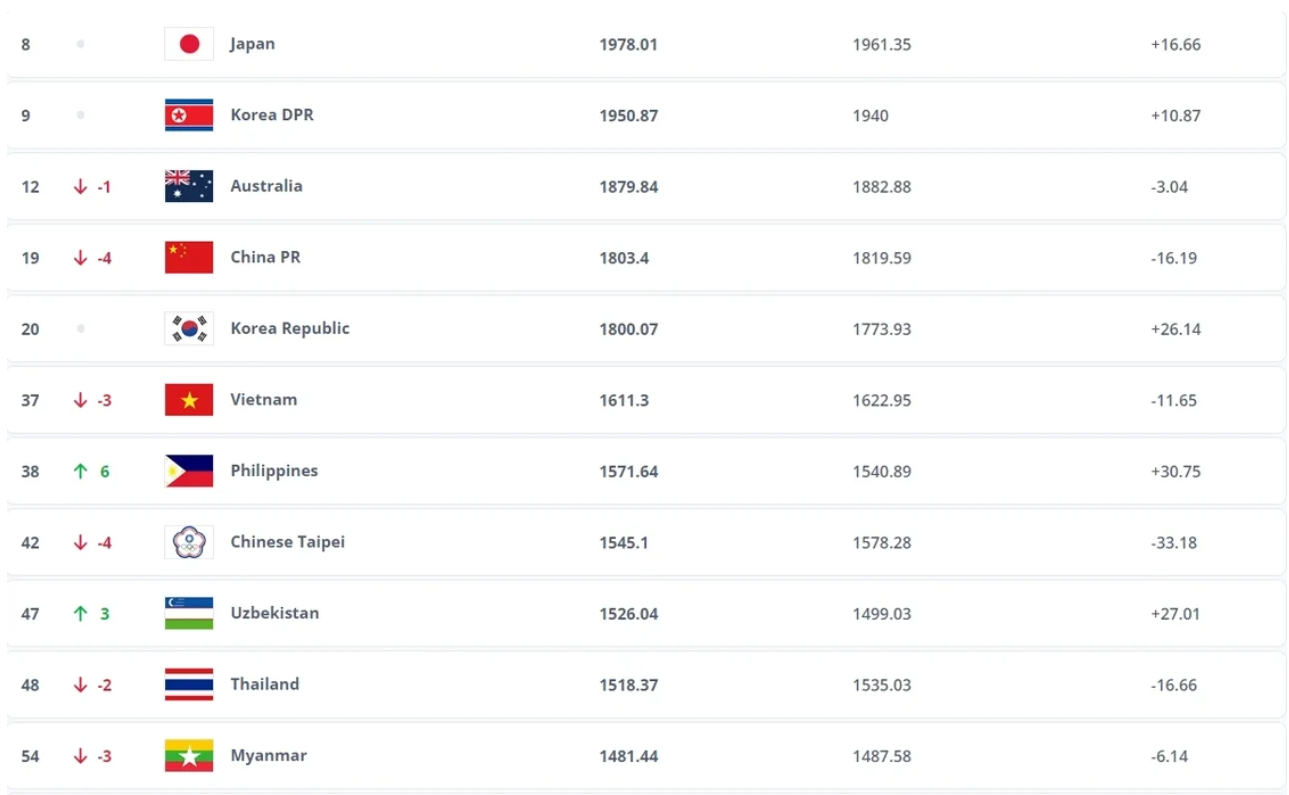Viewport: 1289px width, 795px height.
Task: Click the Australia flag icon
Action: coord(189,186)
